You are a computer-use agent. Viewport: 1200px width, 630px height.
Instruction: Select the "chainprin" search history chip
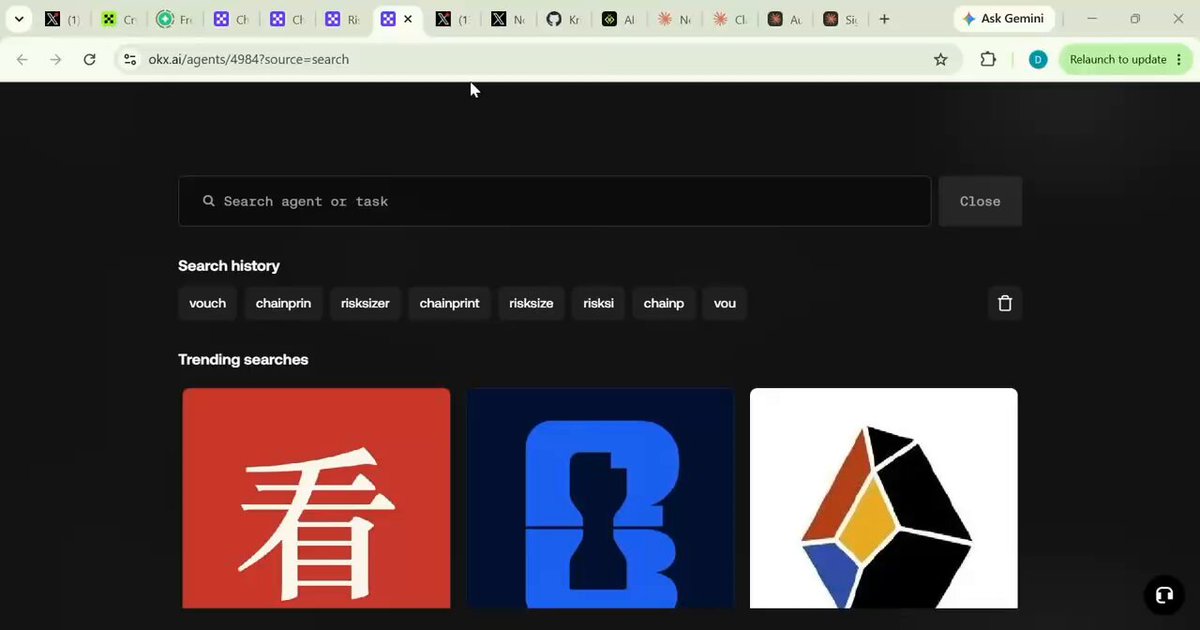pyautogui.click(x=283, y=303)
